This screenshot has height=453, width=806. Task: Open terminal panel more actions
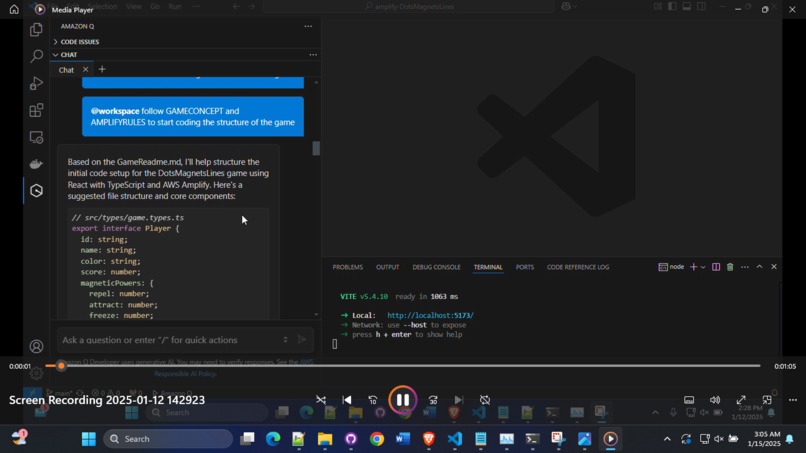pos(745,267)
